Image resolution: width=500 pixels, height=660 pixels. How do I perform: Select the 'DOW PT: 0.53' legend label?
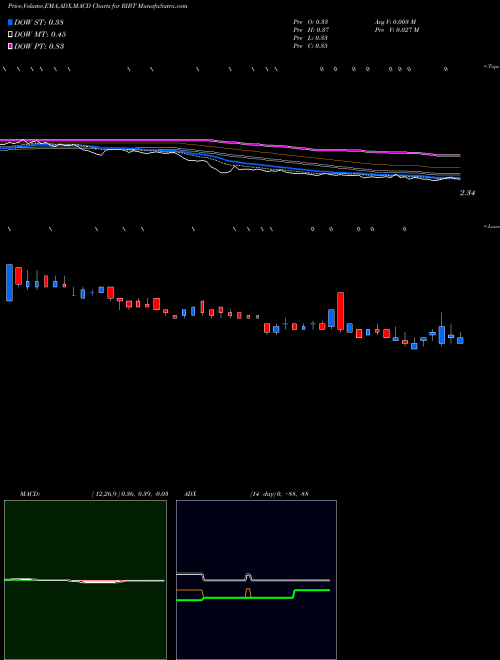39,46
